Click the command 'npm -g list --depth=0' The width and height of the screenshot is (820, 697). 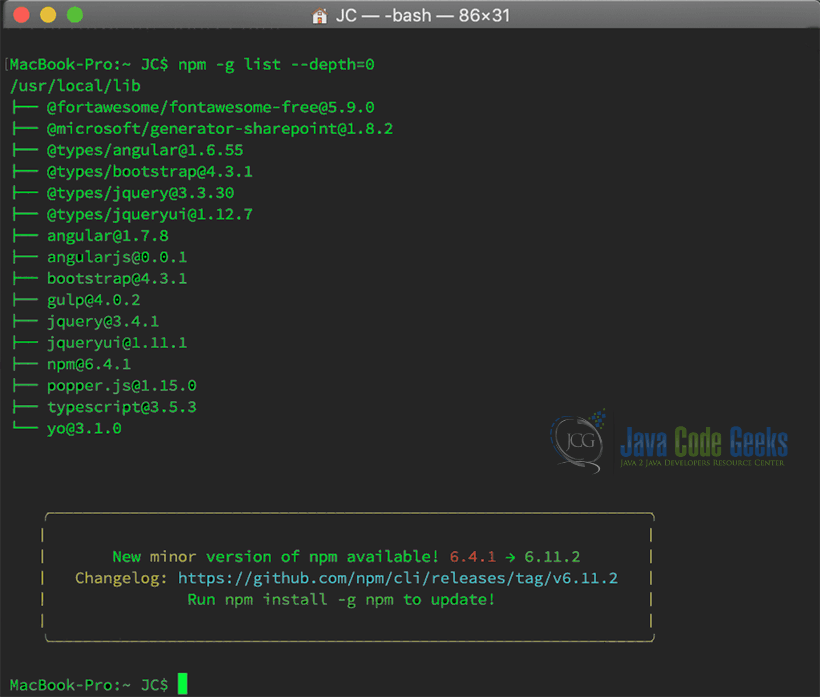[276, 65]
